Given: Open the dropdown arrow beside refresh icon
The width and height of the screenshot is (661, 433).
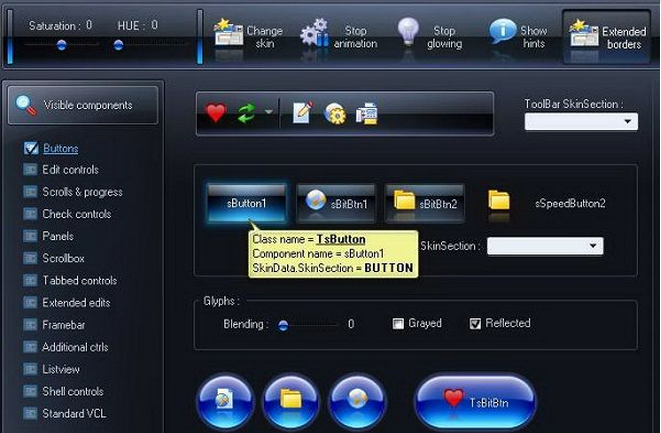Looking at the screenshot, I should [269, 113].
